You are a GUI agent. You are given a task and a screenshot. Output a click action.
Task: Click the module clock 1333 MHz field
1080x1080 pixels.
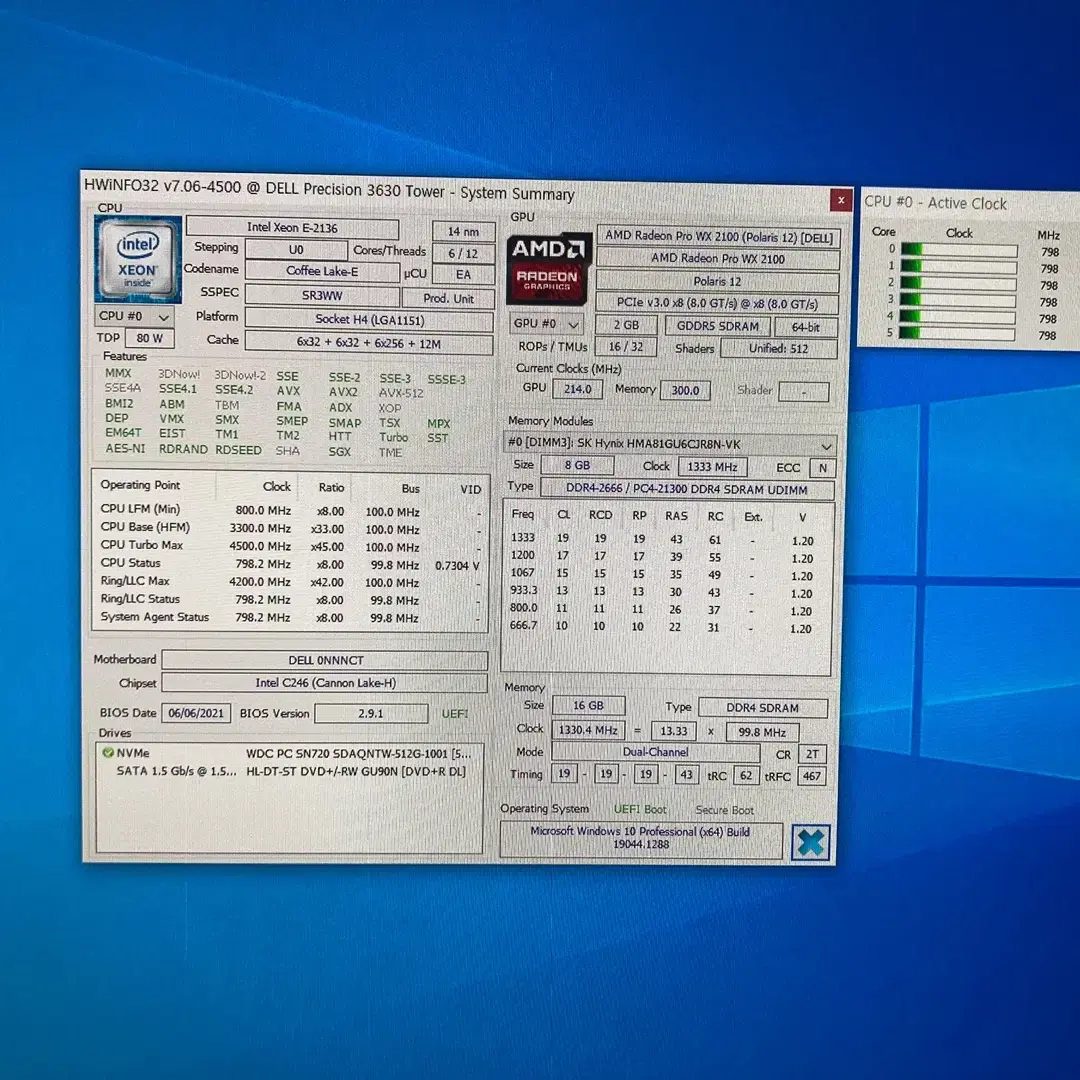(712, 466)
